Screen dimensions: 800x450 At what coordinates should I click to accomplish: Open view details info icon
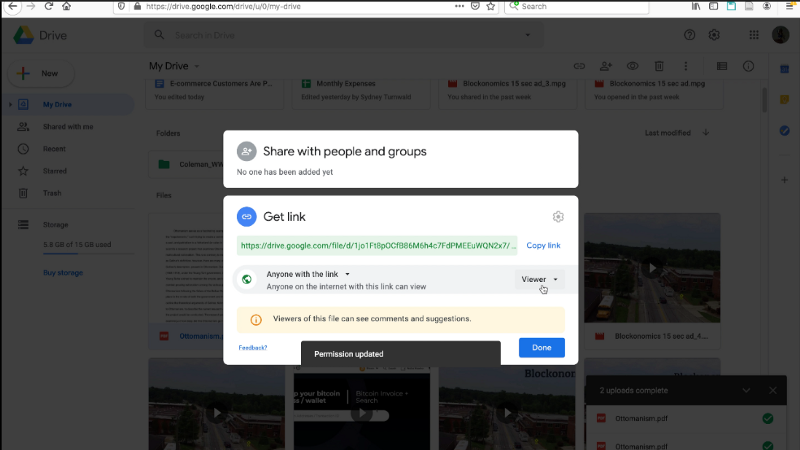point(748,66)
